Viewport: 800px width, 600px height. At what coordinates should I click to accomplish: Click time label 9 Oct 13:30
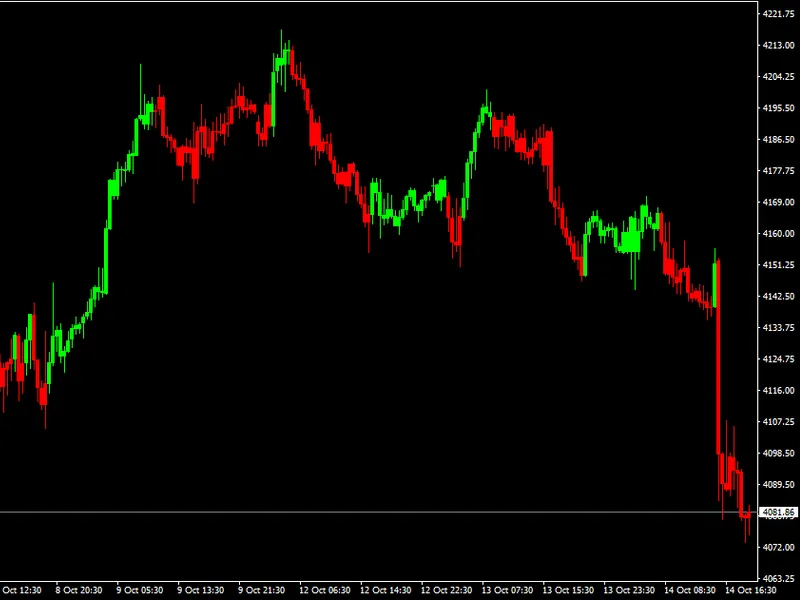click(201, 590)
